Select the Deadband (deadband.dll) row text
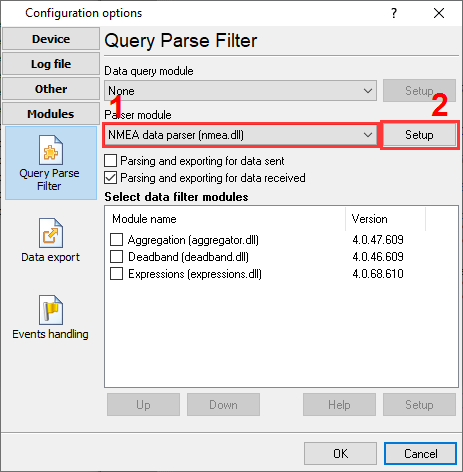This screenshot has height=472, width=463. coord(188,257)
